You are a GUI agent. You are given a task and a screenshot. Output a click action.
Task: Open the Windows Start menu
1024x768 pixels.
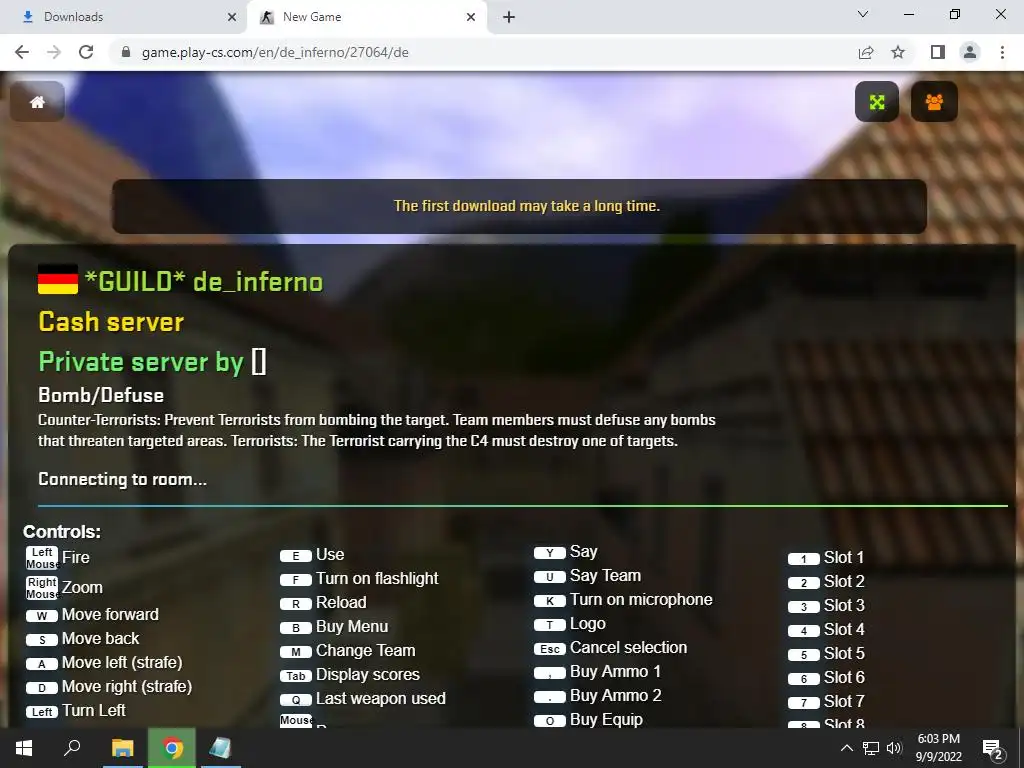[x=24, y=748]
